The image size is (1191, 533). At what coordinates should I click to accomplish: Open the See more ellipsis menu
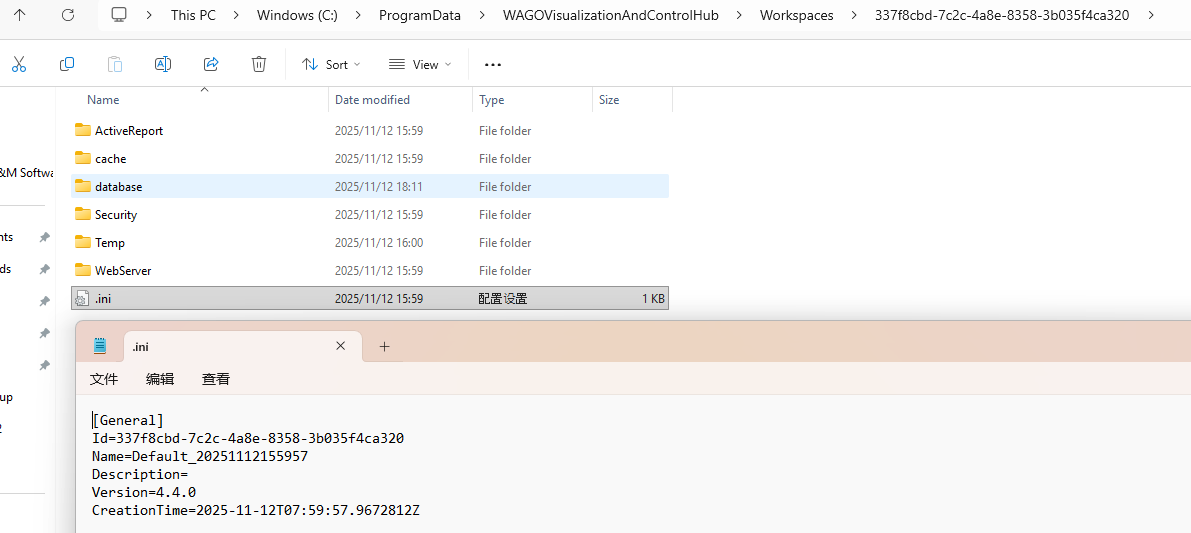(x=492, y=64)
